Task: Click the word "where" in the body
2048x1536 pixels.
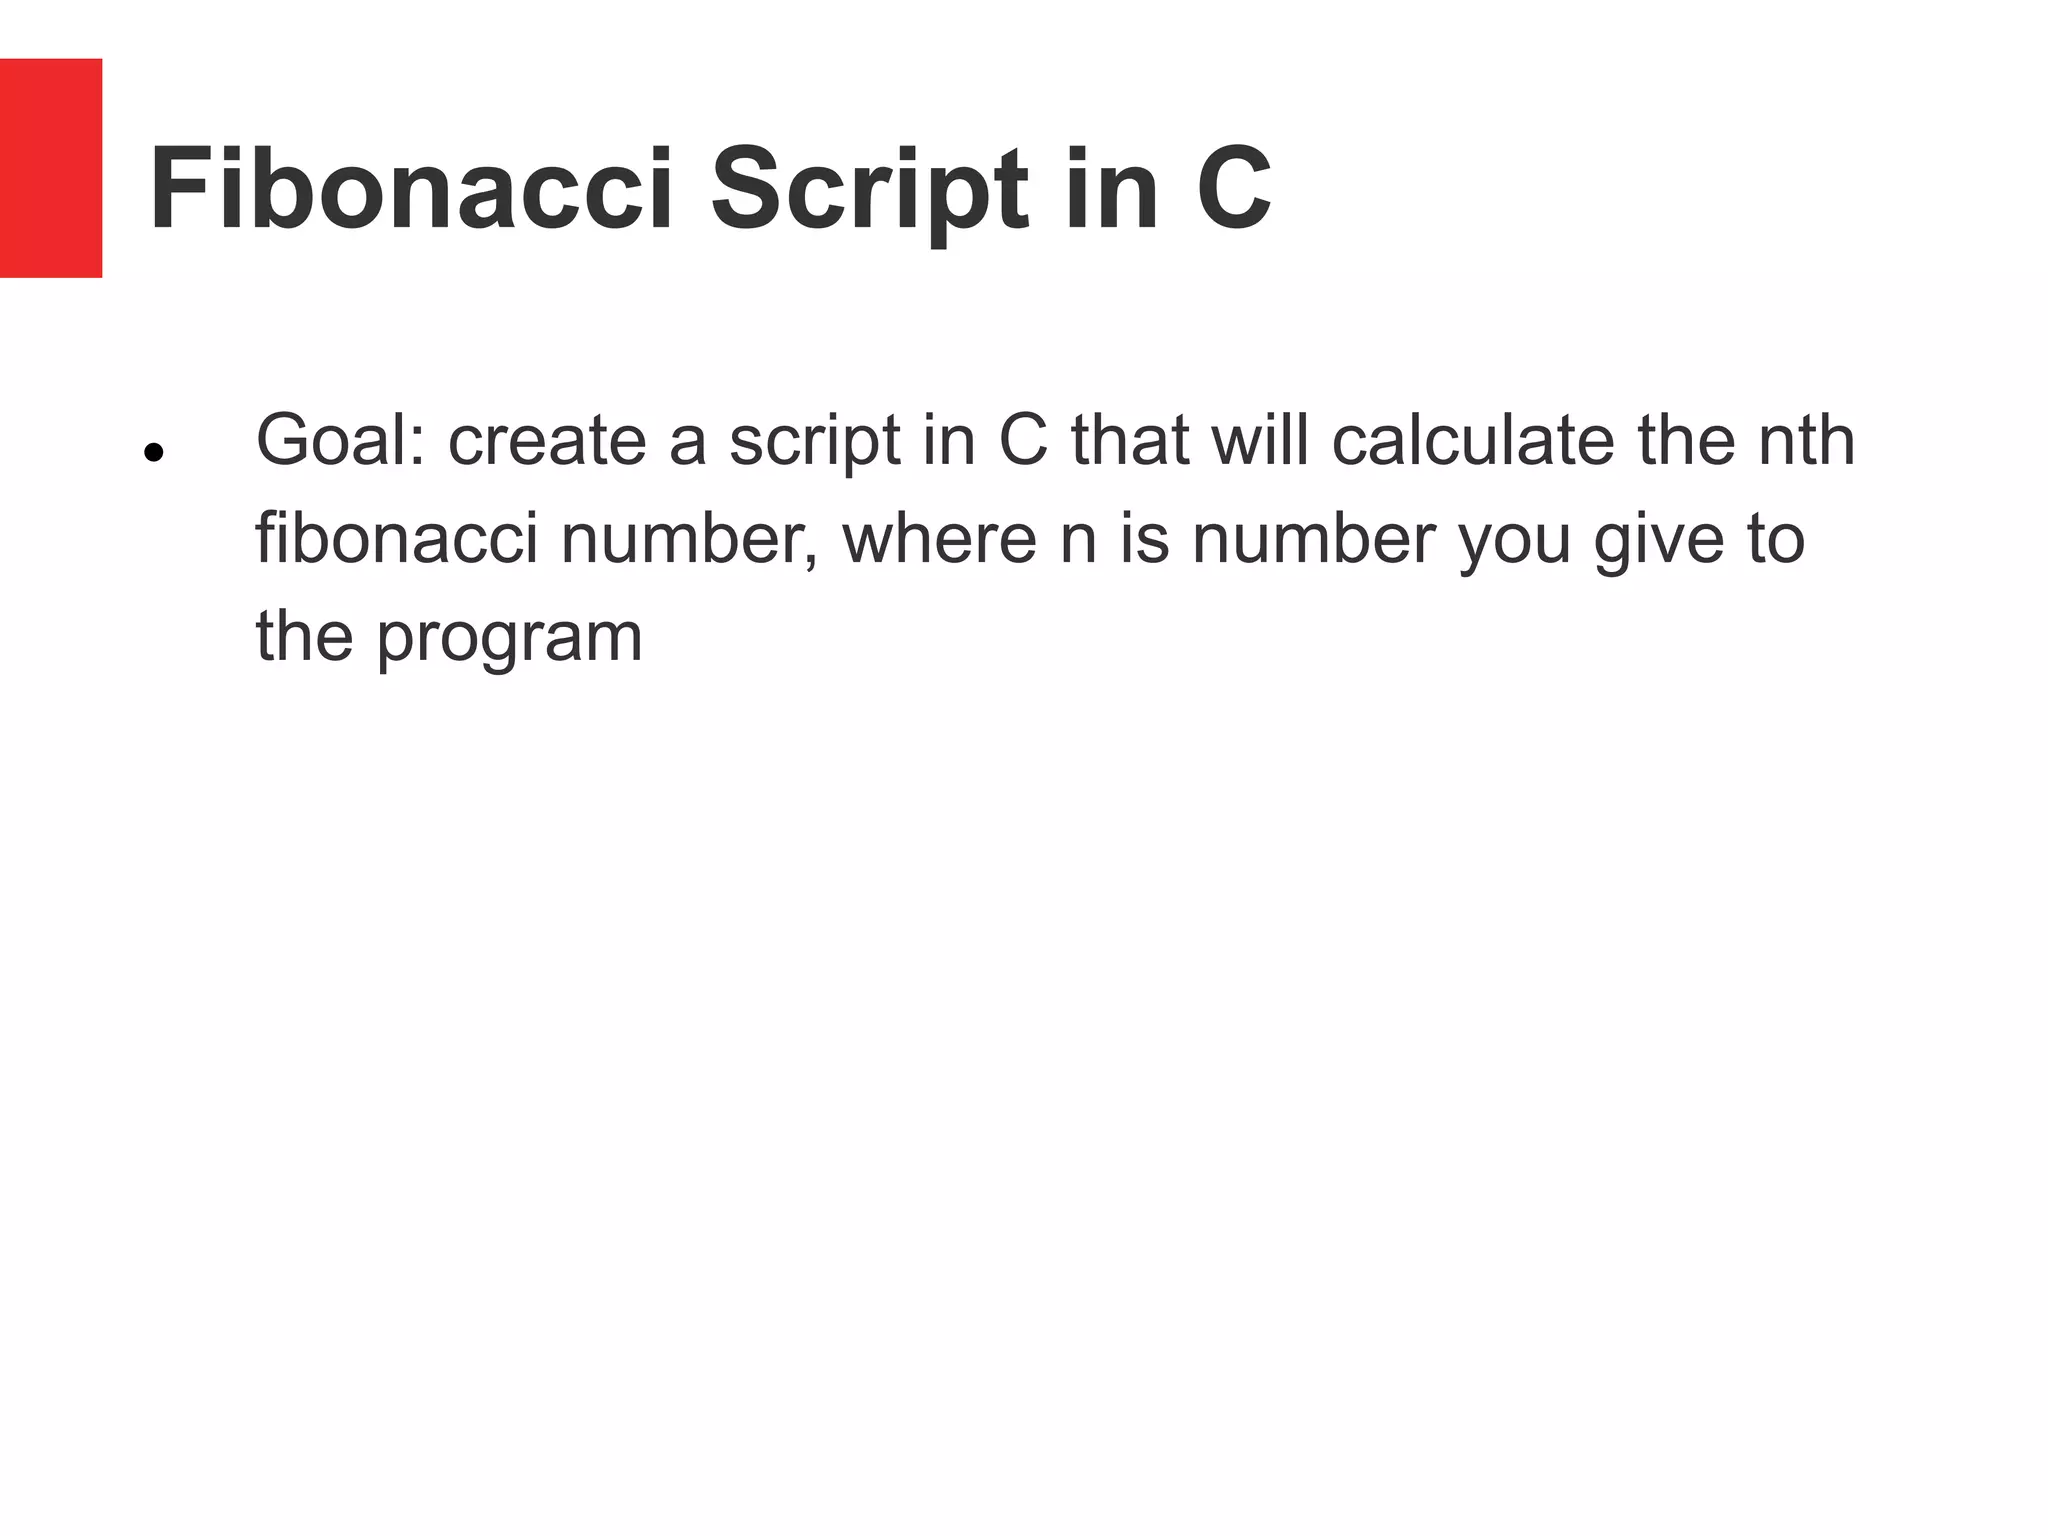Action: point(939,538)
